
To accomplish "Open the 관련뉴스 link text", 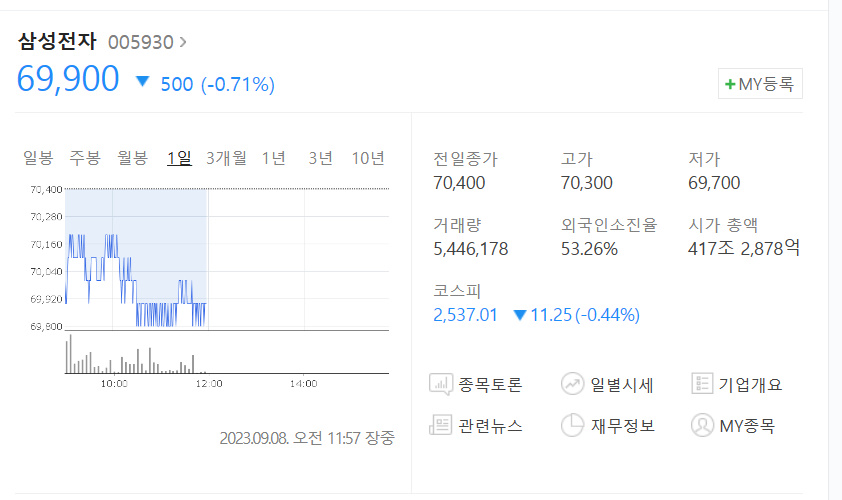I will click(490, 426).
